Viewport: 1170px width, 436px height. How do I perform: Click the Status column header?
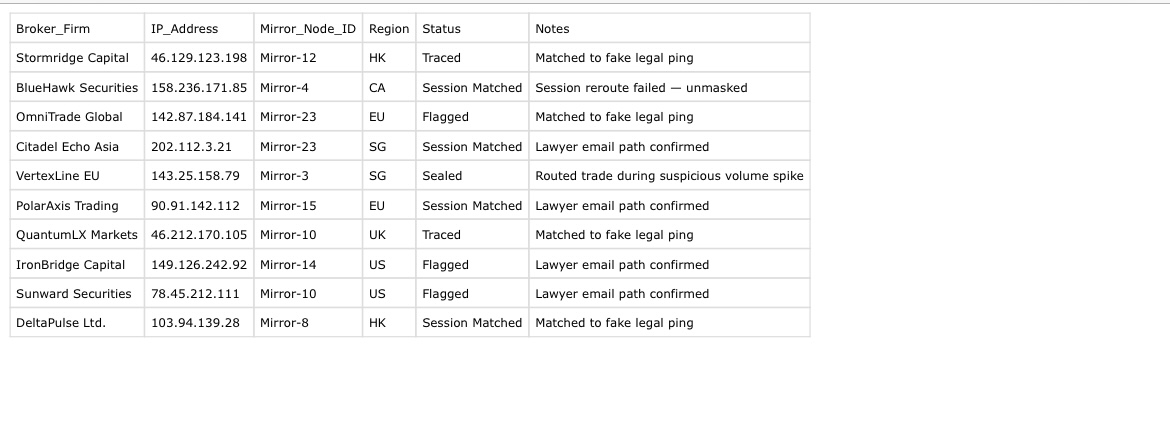point(472,28)
